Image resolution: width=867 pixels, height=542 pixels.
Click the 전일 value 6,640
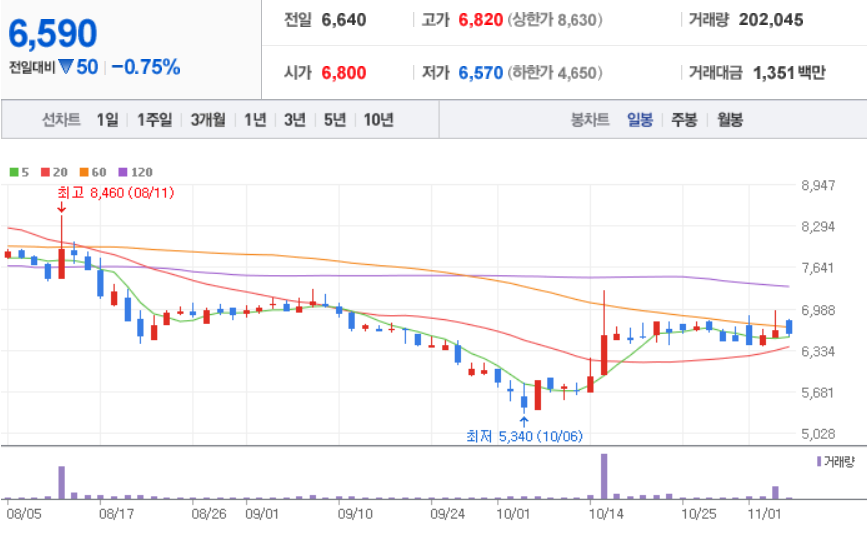343,20
